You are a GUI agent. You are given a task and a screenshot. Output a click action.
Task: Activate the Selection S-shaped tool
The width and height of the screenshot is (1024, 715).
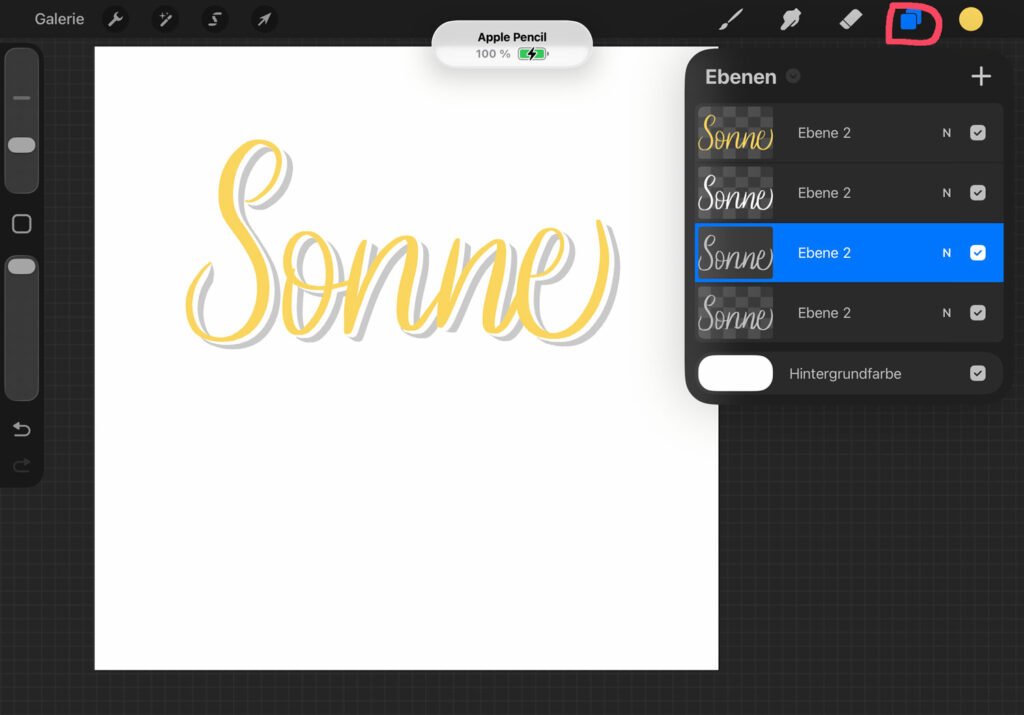click(215, 19)
